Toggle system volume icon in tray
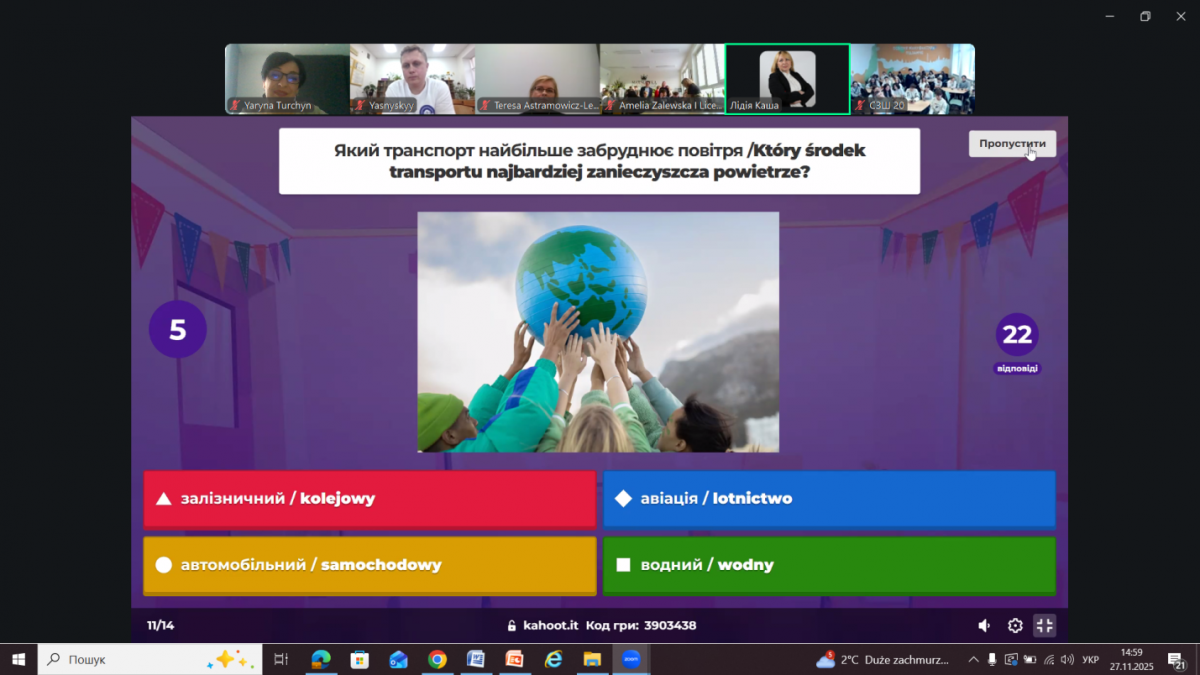This screenshot has height=675, width=1200. pos(1067,660)
